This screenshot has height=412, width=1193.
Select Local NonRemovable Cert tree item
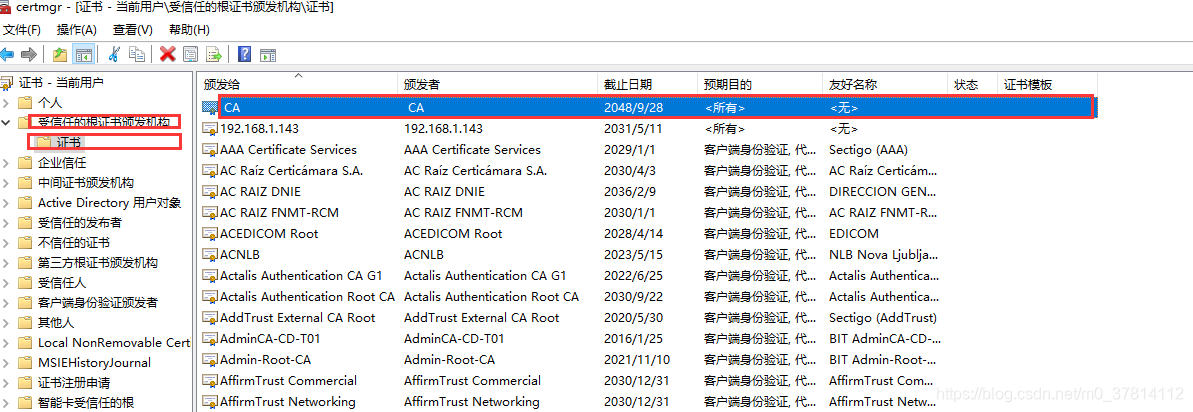[x=114, y=343]
